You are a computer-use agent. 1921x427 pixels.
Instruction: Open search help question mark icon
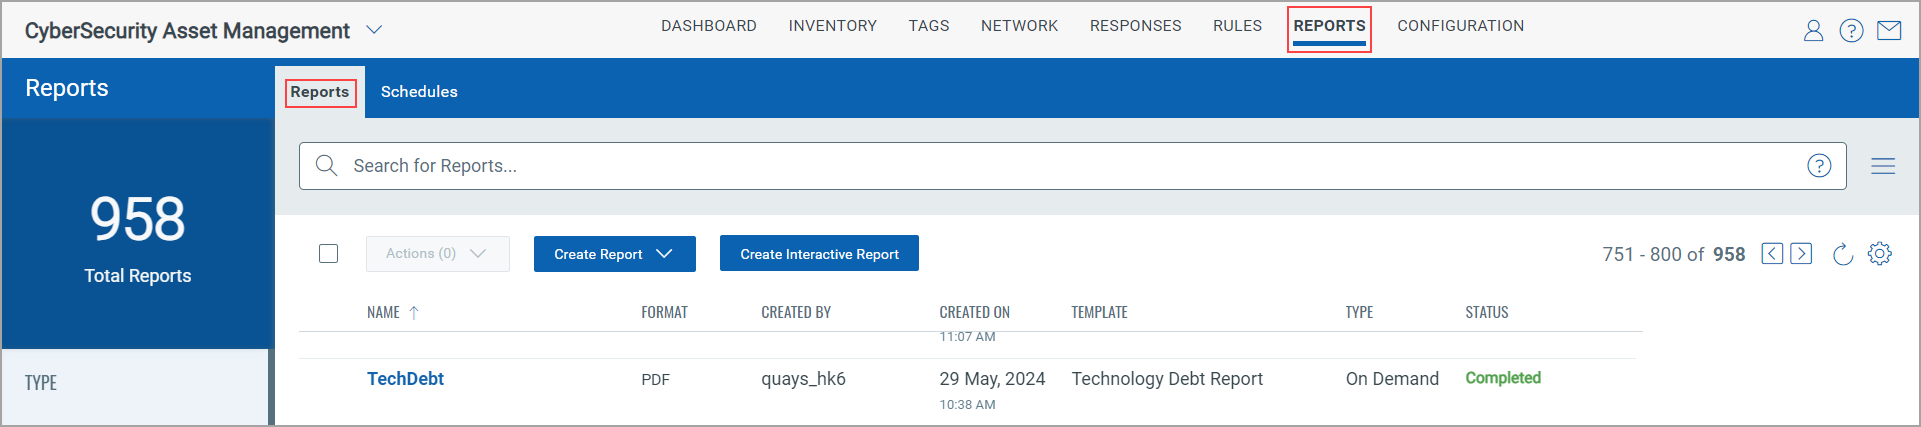tap(1819, 166)
